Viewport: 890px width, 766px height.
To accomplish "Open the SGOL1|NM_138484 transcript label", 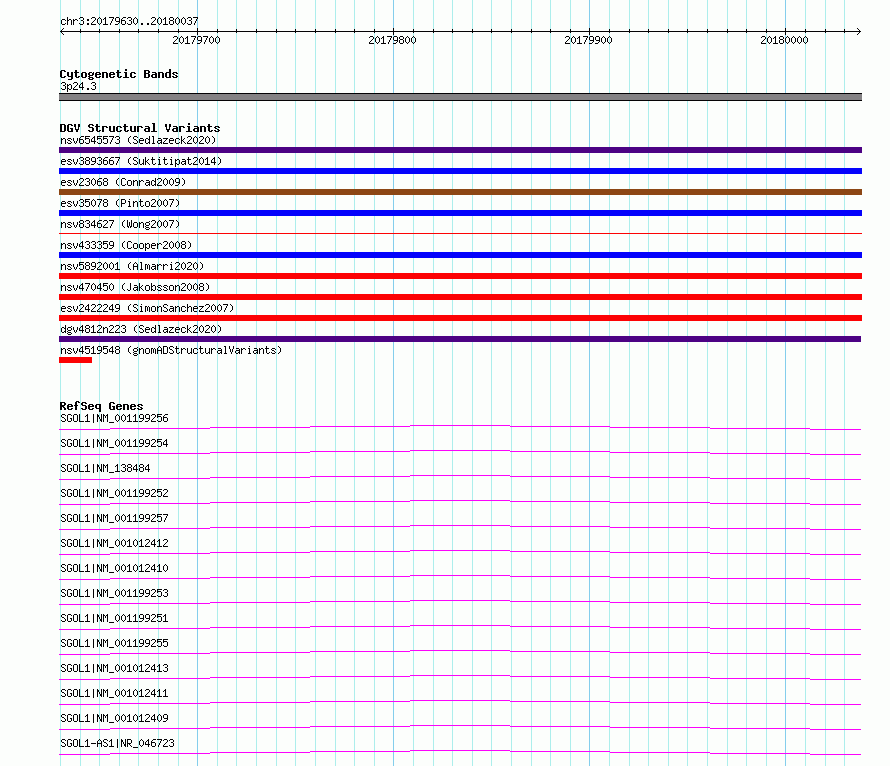I will coord(105,468).
